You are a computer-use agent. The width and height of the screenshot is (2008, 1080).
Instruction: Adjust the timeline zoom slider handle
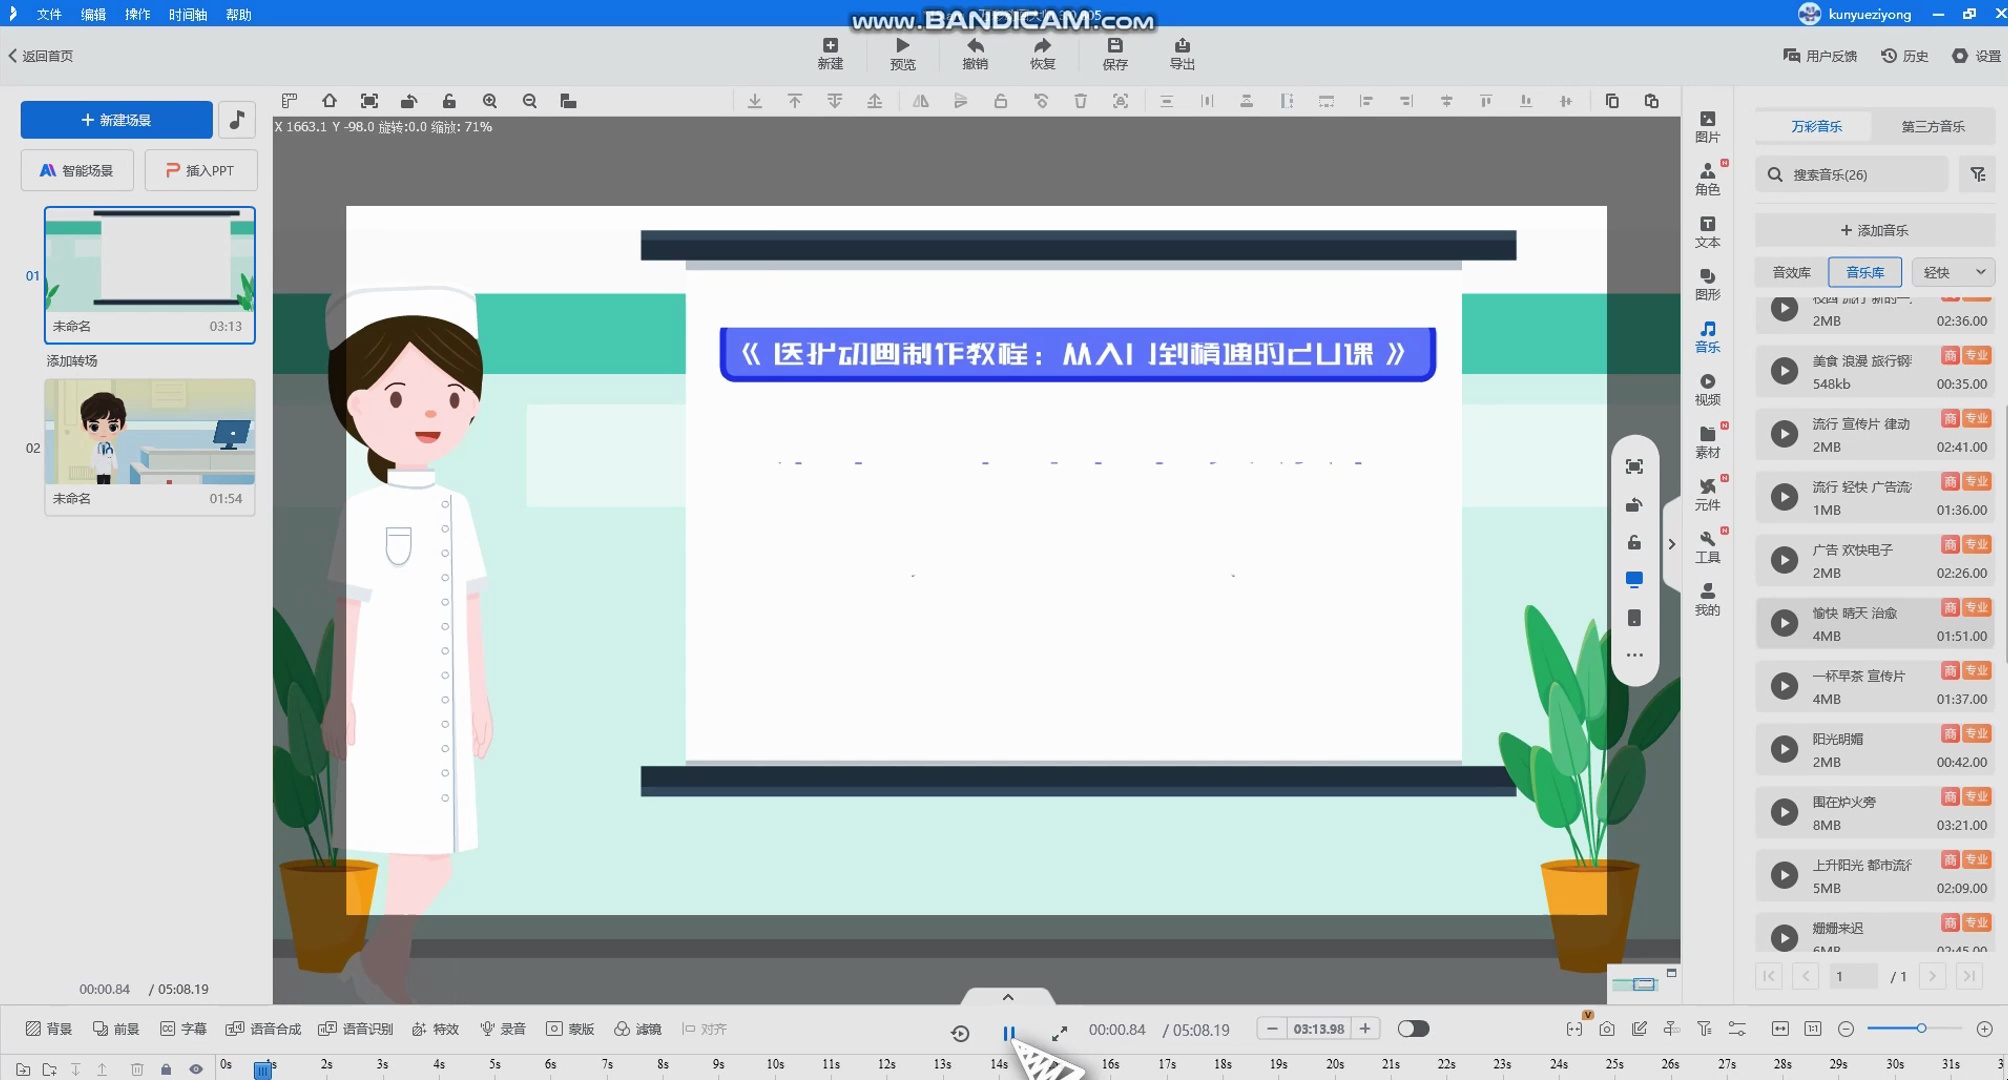tap(1921, 1029)
